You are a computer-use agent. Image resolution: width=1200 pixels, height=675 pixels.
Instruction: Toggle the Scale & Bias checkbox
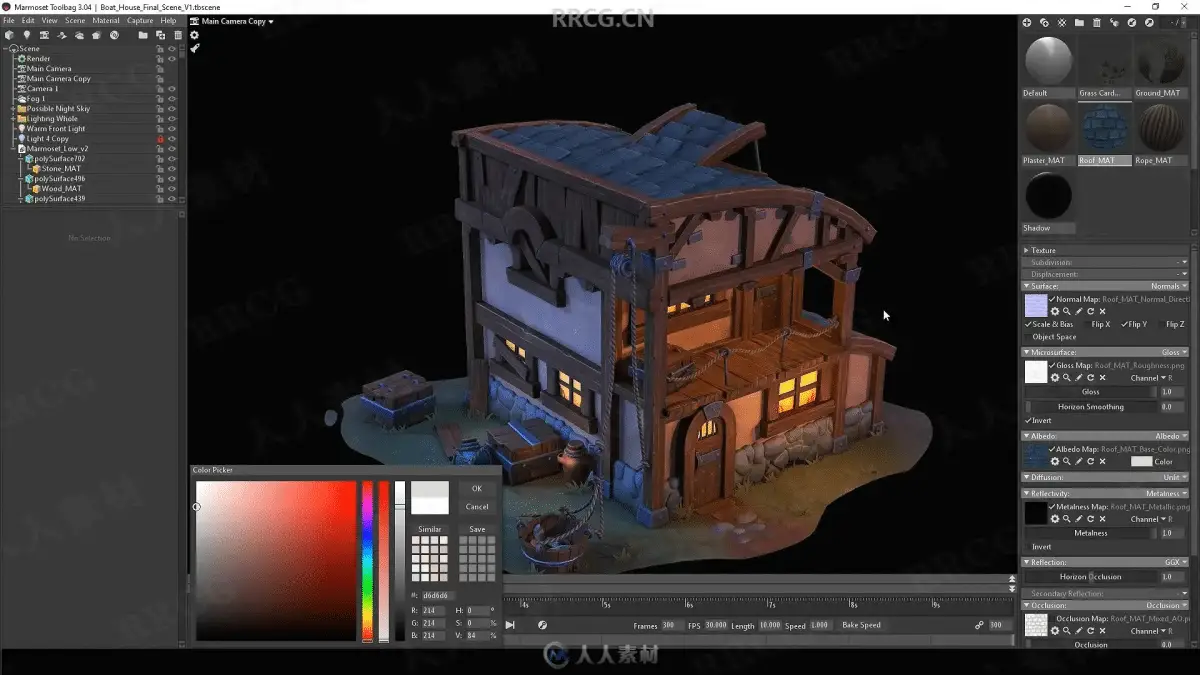pyautogui.click(x=1028, y=324)
